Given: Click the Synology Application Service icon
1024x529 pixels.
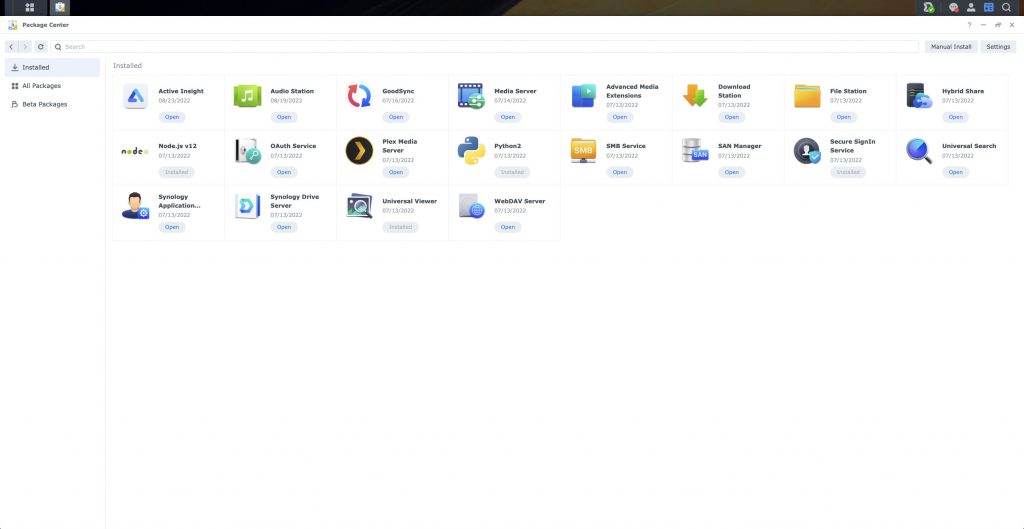Looking at the screenshot, I should pyautogui.click(x=135, y=206).
